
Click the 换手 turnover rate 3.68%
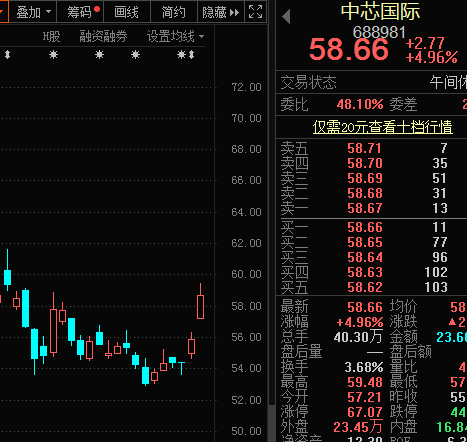(x=364, y=367)
